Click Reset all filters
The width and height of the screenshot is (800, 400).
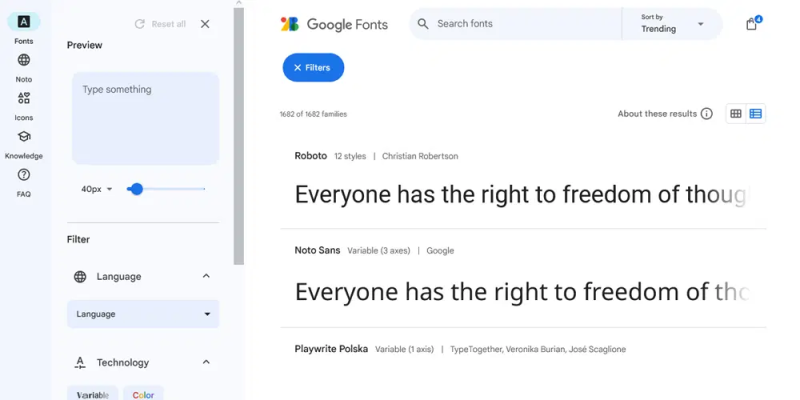pos(160,24)
